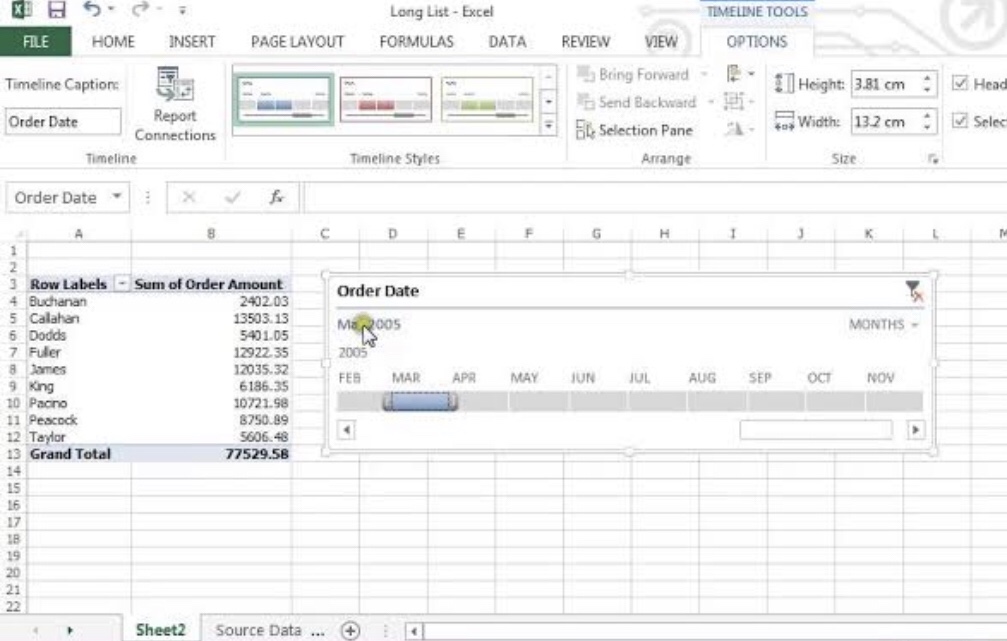This screenshot has height=641, width=1007.
Task: Open Report Connections dialog
Action: click(x=174, y=106)
